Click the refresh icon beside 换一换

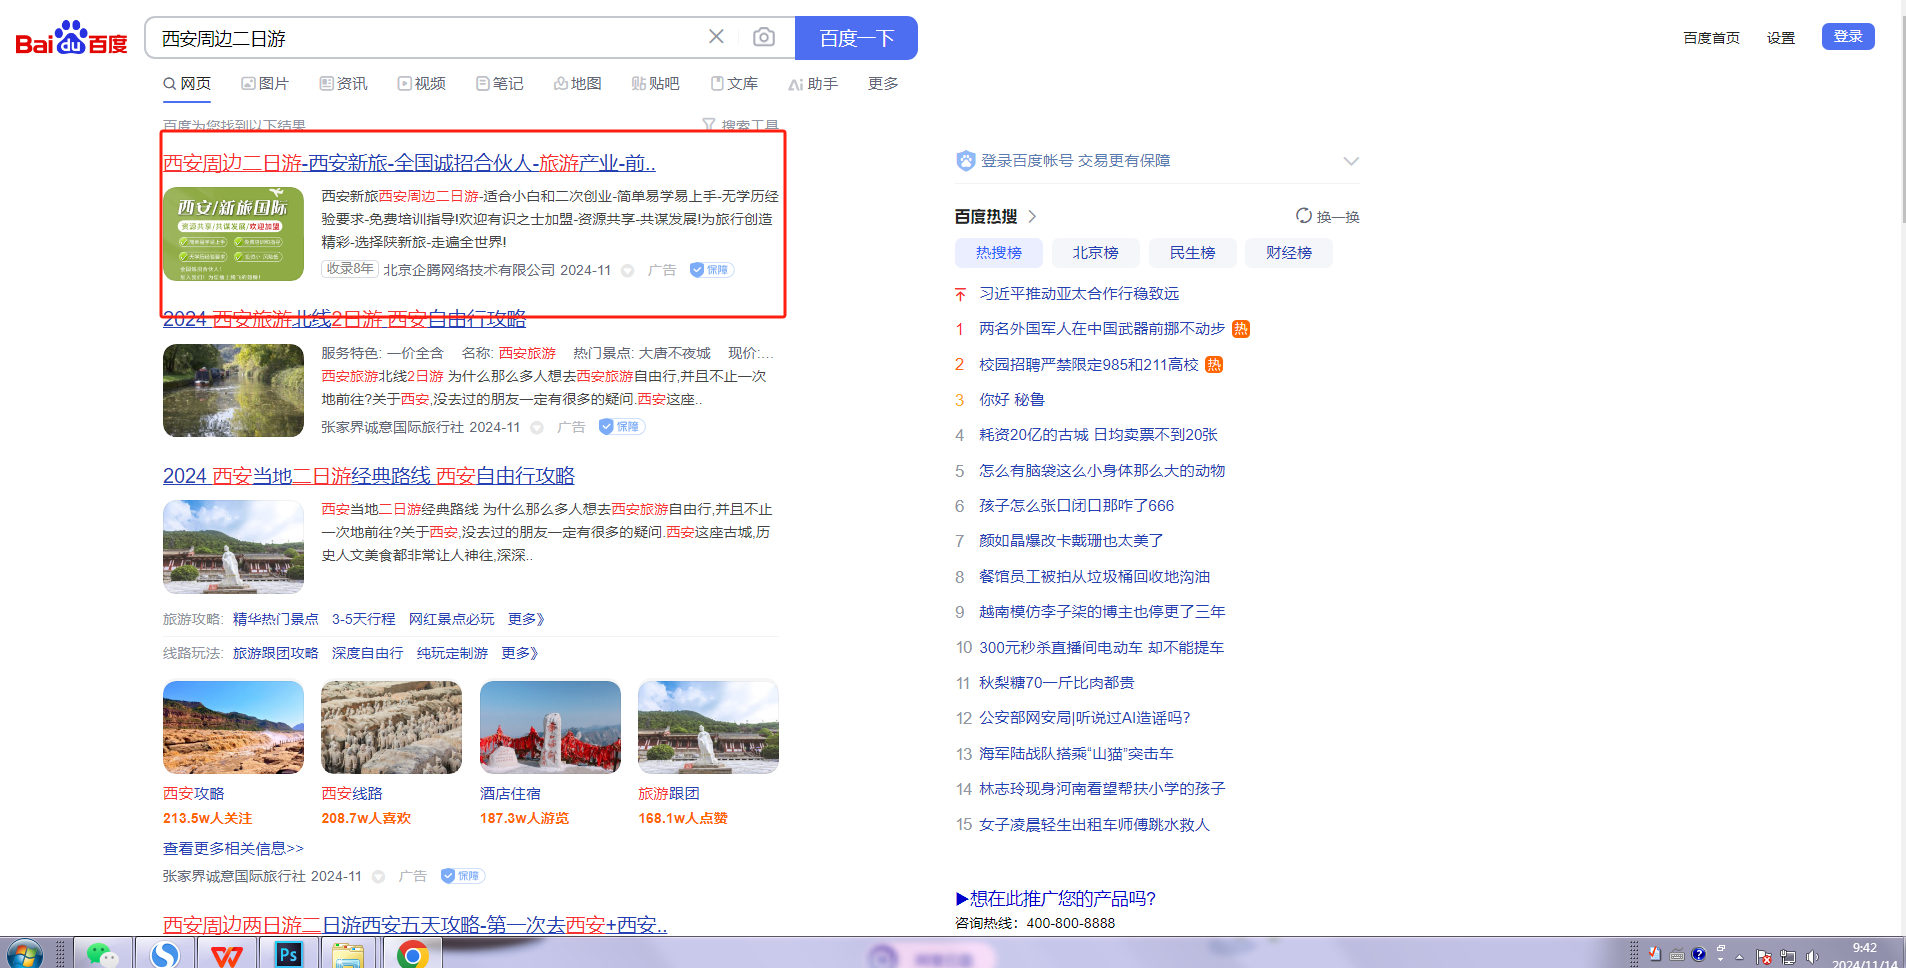click(x=1304, y=216)
